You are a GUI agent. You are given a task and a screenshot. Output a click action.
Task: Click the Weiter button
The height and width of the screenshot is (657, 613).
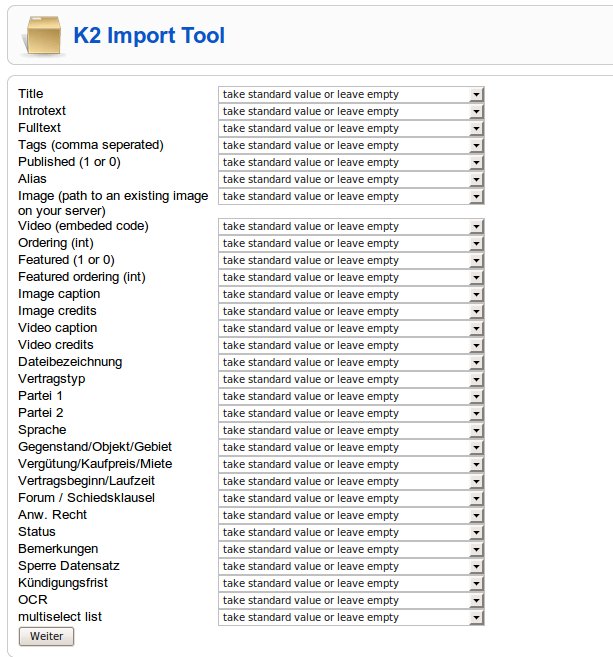pyautogui.click(x=47, y=636)
